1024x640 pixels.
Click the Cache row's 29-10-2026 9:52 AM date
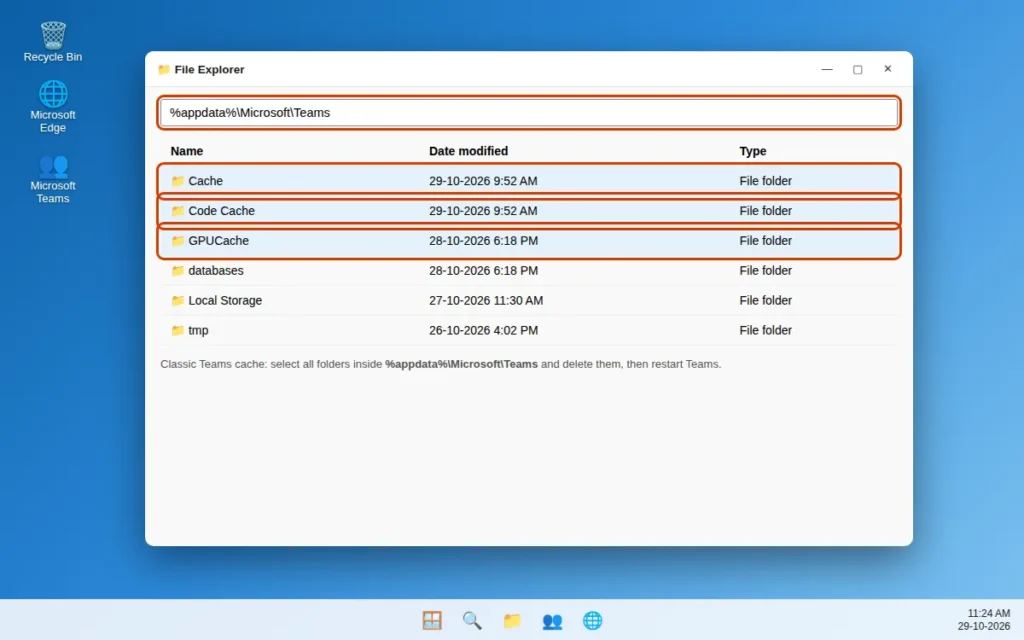483,181
